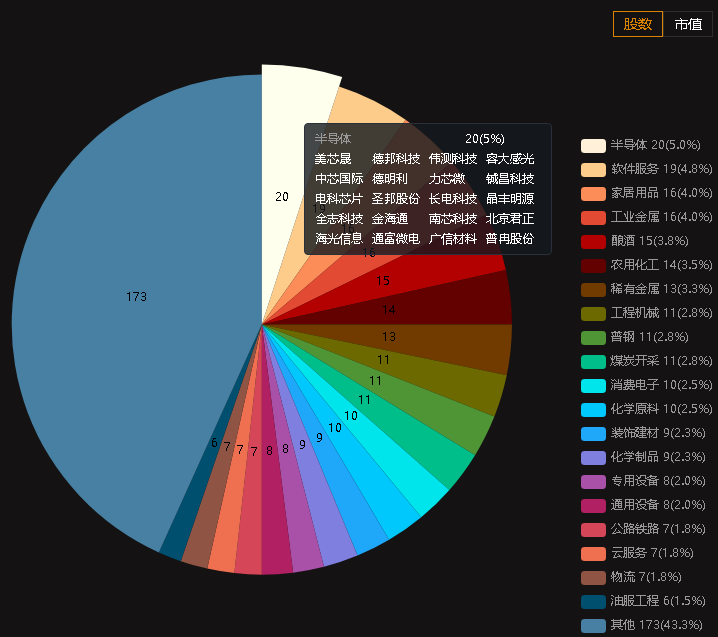Viewport: 718px width, 637px height.
Task: Click the 其他 legend color swatch
Action: (593, 626)
